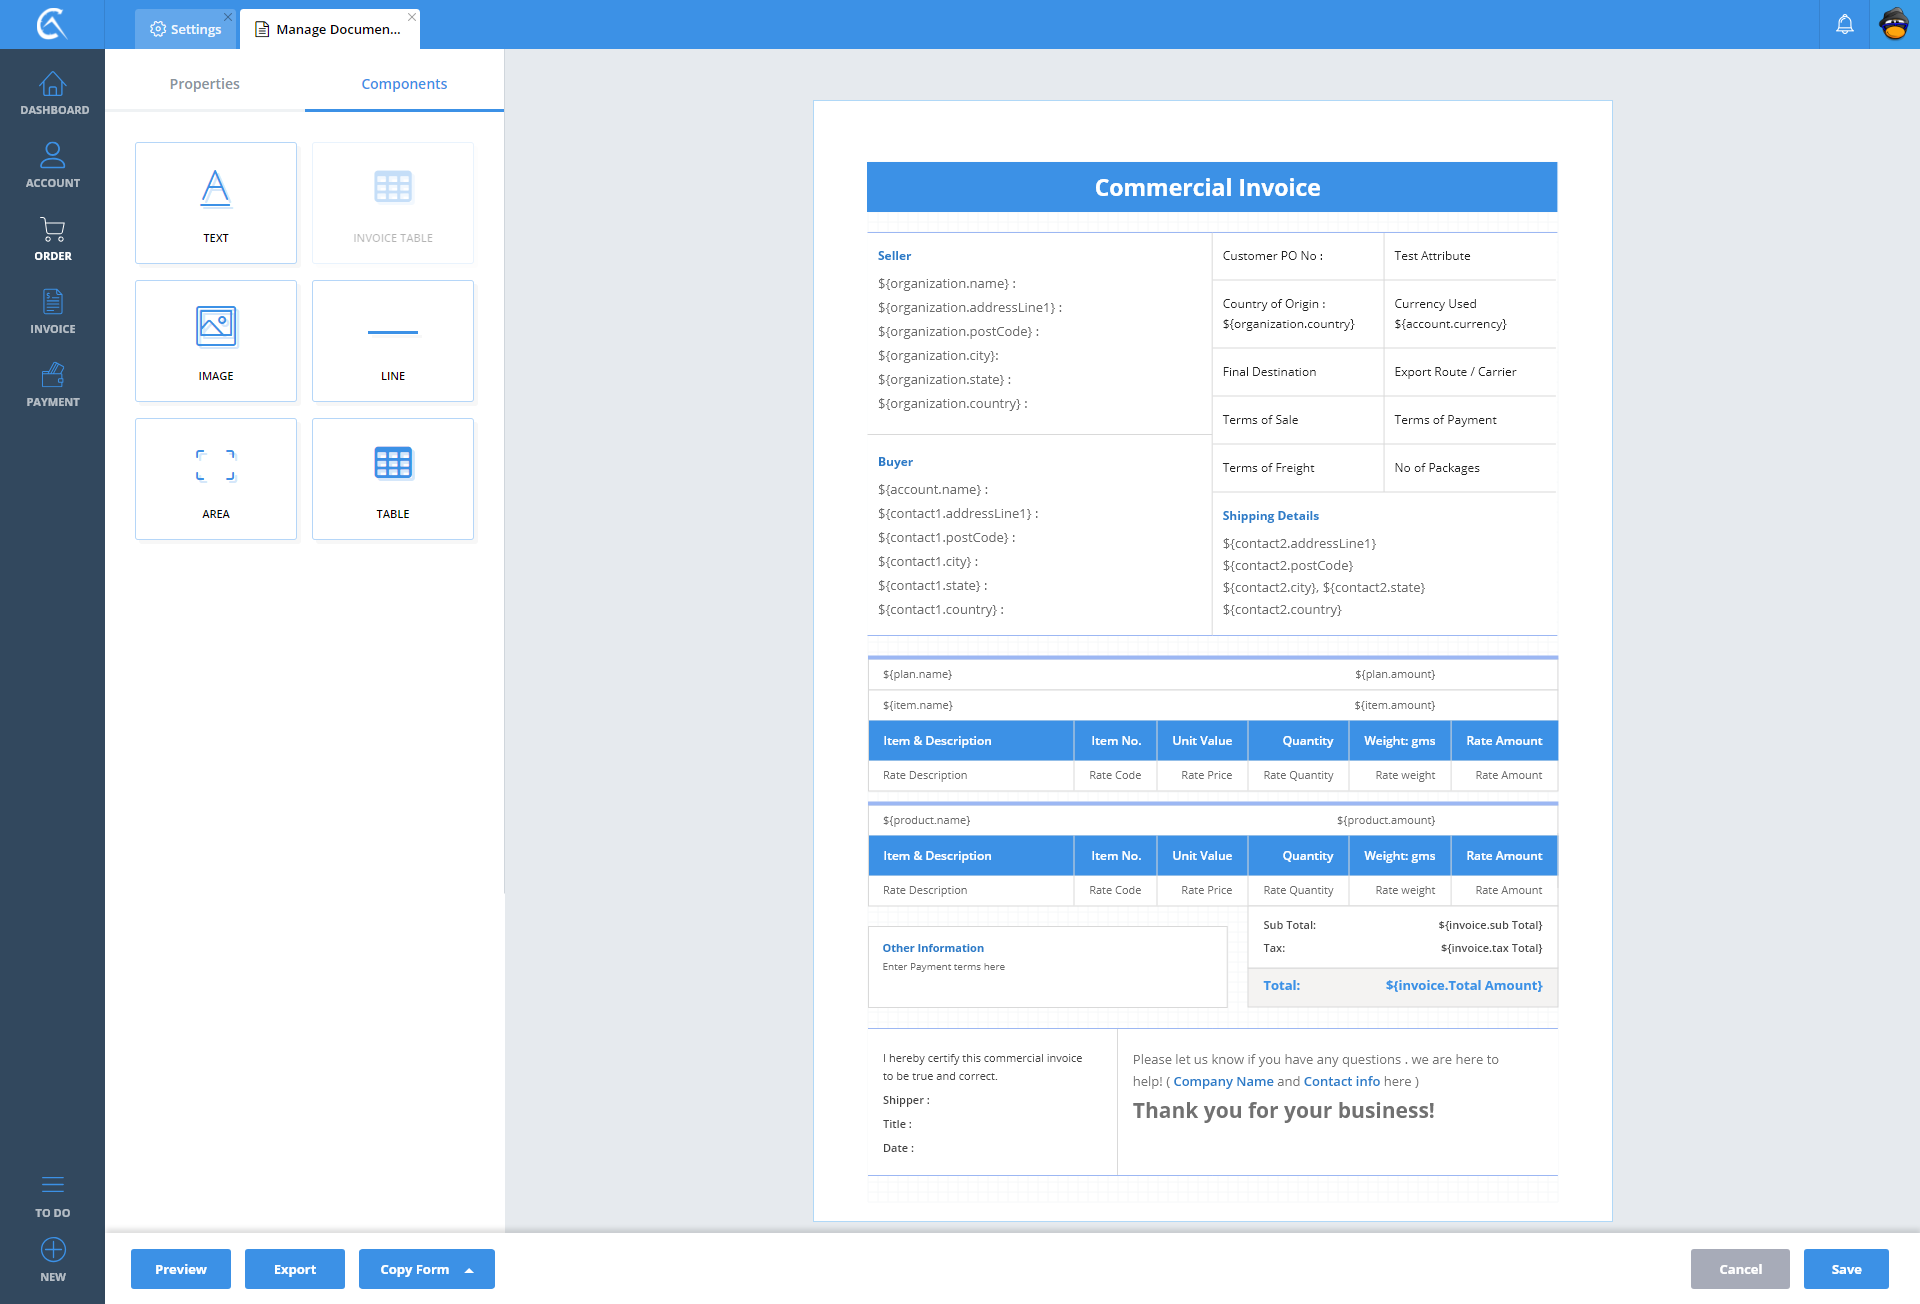Open the Invoice sidebar section
1920x1304 pixels.
pyautogui.click(x=53, y=312)
